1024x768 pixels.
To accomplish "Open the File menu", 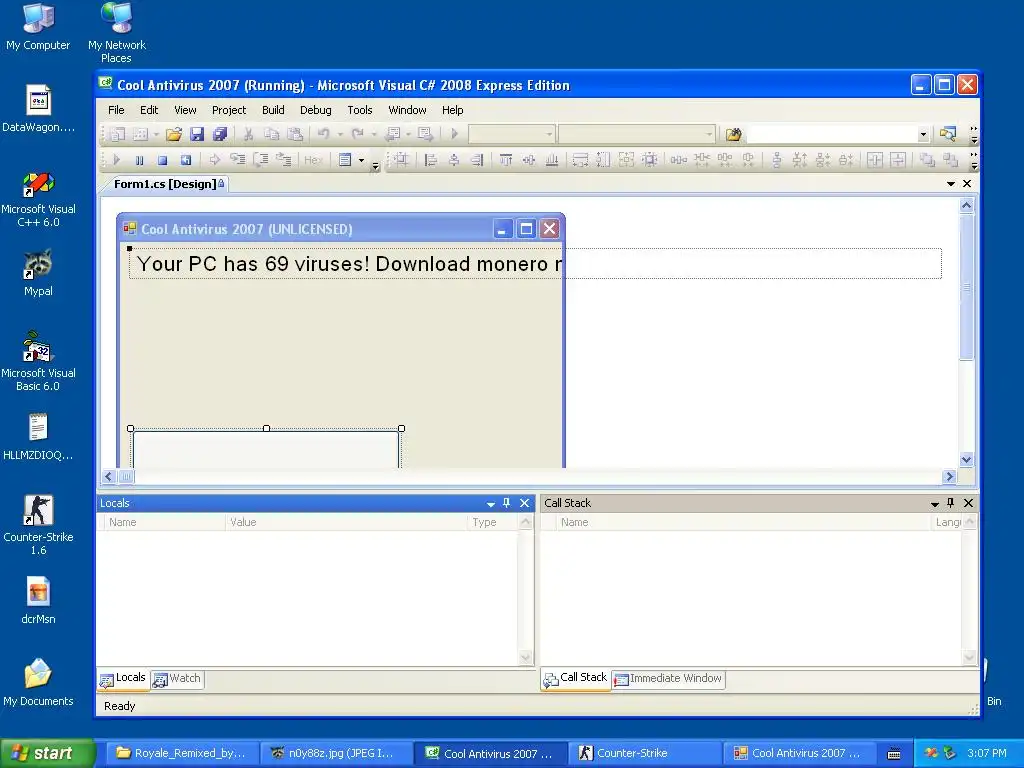I will [x=116, y=110].
